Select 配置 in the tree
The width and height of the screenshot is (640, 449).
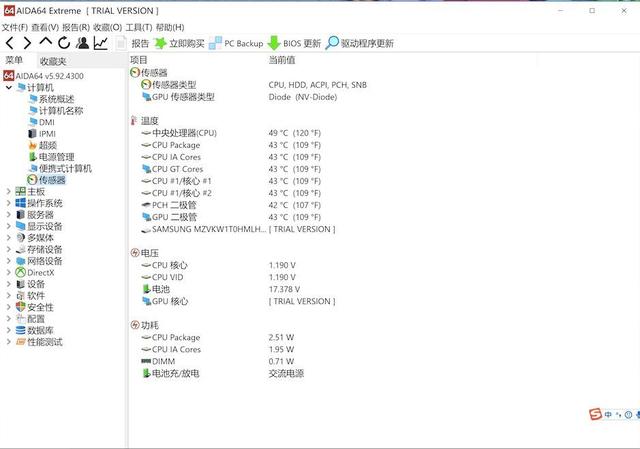coord(31,318)
